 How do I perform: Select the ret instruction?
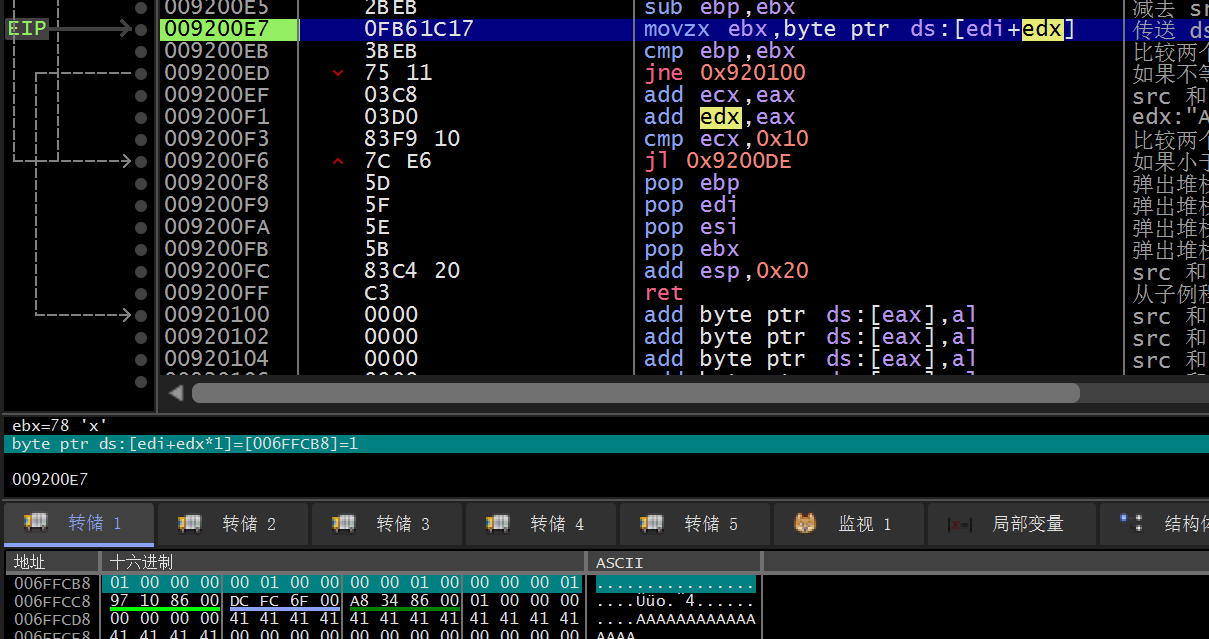(664, 293)
